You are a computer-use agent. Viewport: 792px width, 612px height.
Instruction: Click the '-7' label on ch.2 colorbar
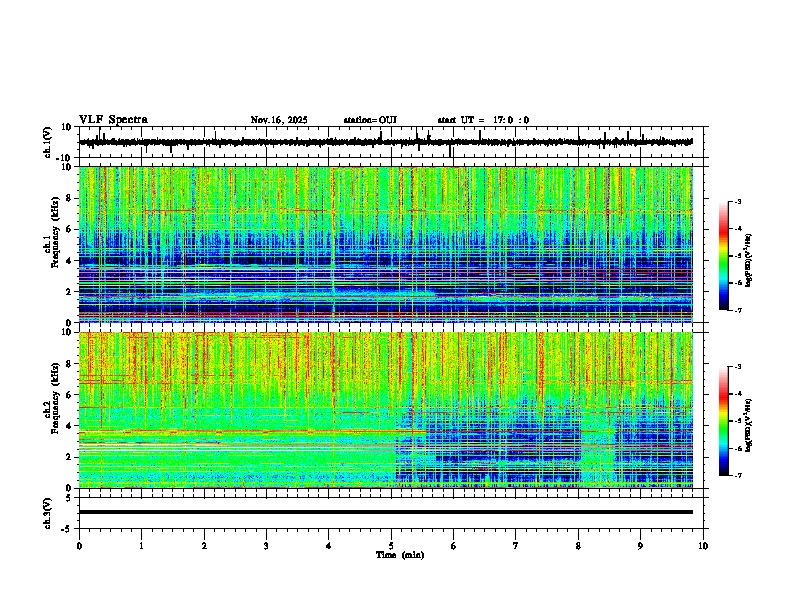pyautogui.click(x=738, y=475)
